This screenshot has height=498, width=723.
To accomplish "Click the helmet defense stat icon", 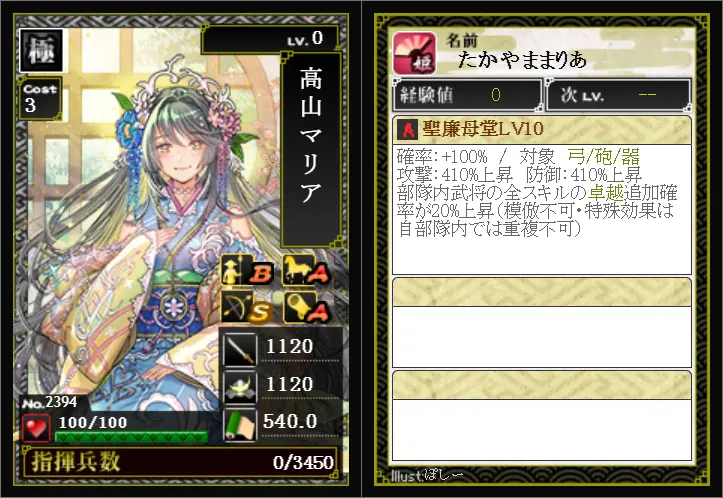I will click(240, 386).
